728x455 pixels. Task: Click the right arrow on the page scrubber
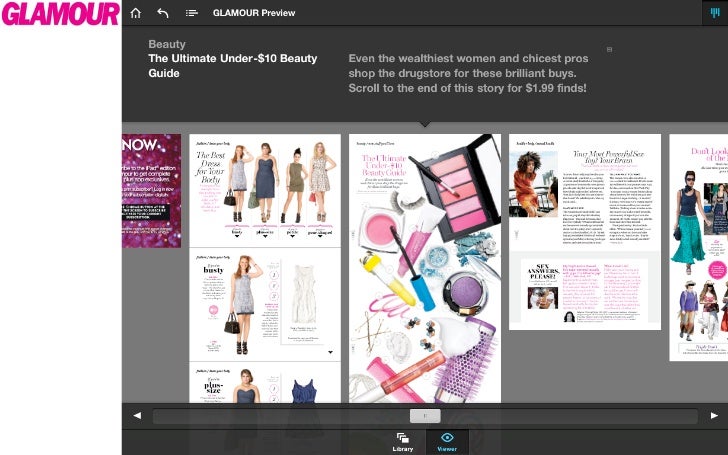714,416
